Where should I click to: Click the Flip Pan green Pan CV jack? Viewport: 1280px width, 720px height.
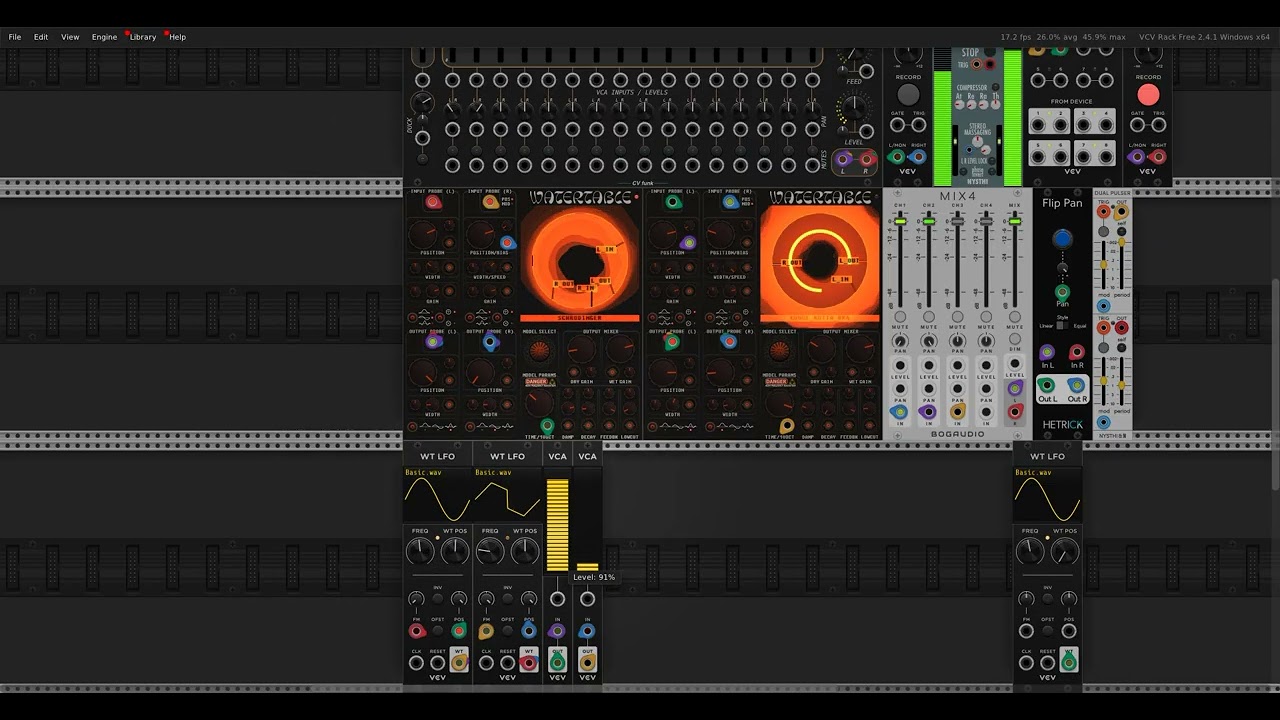click(1062, 293)
